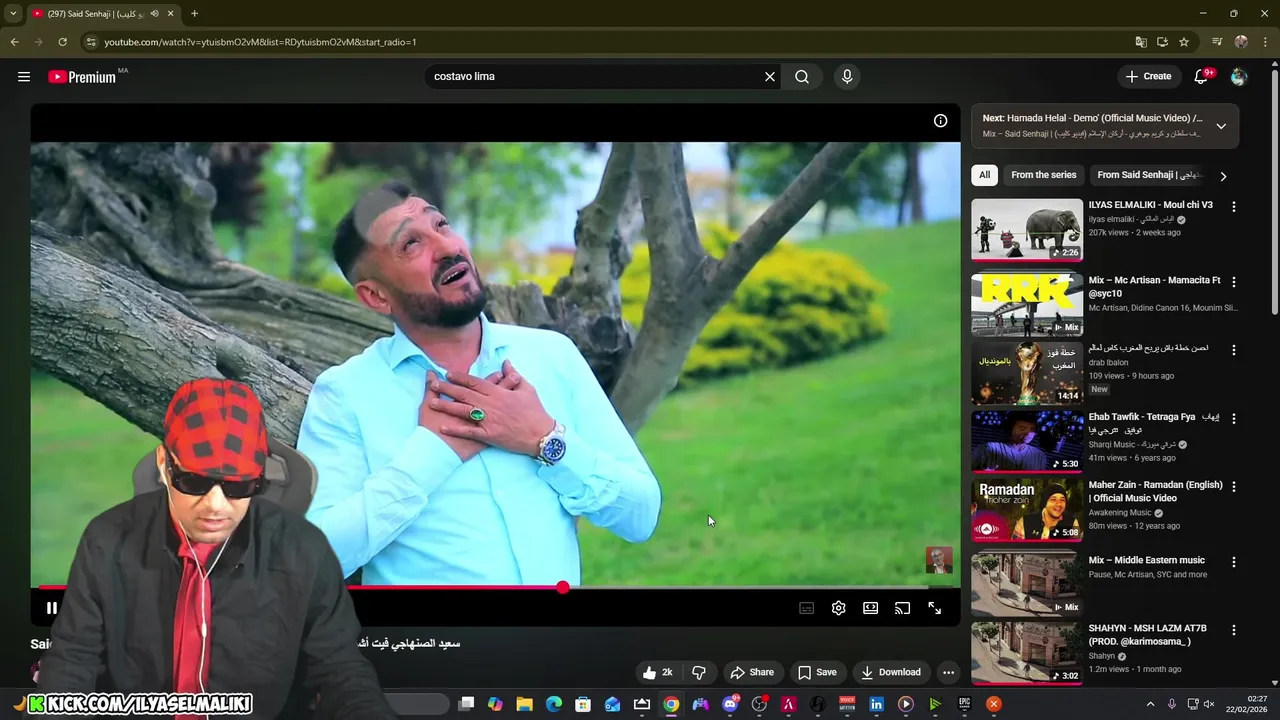Select From the series chip

click(x=1043, y=175)
